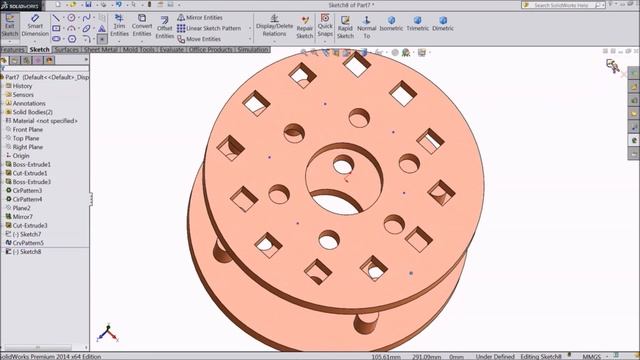The height and width of the screenshot is (360, 640).
Task: Click the New document icon
Action: click(x=58, y=4)
